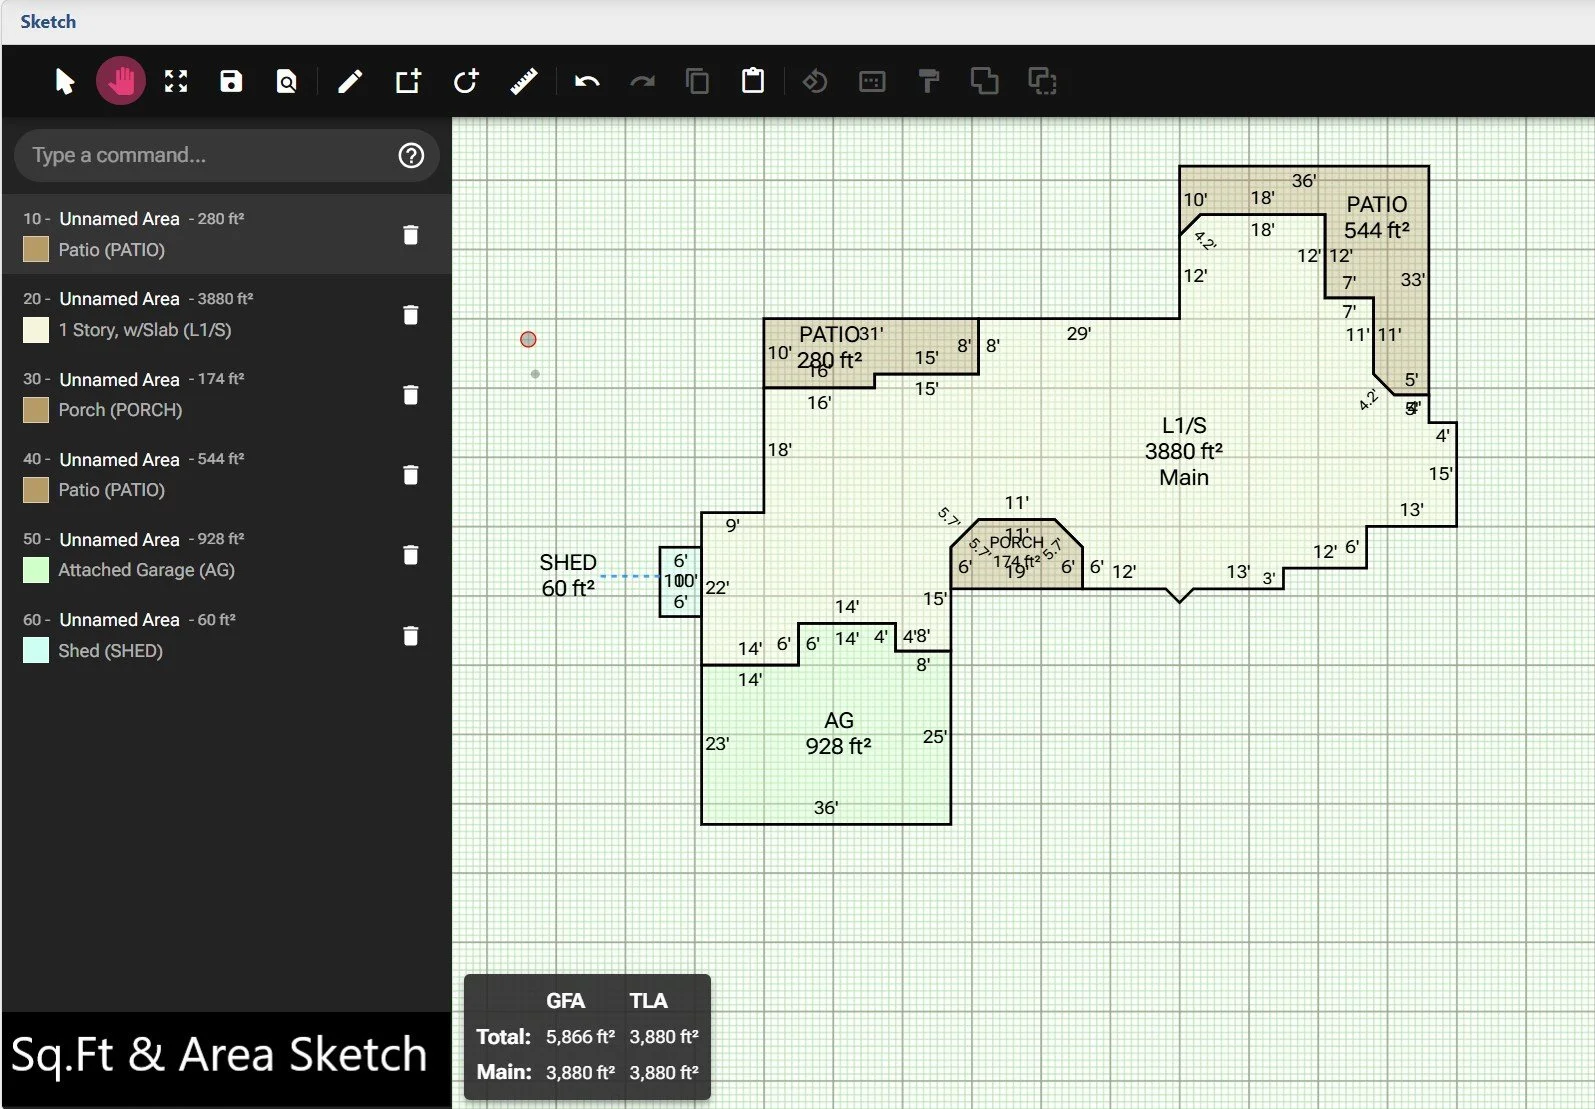Click the PATIO 544 ft² label on canvas
This screenshot has width=1595, height=1109.
click(1376, 217)
